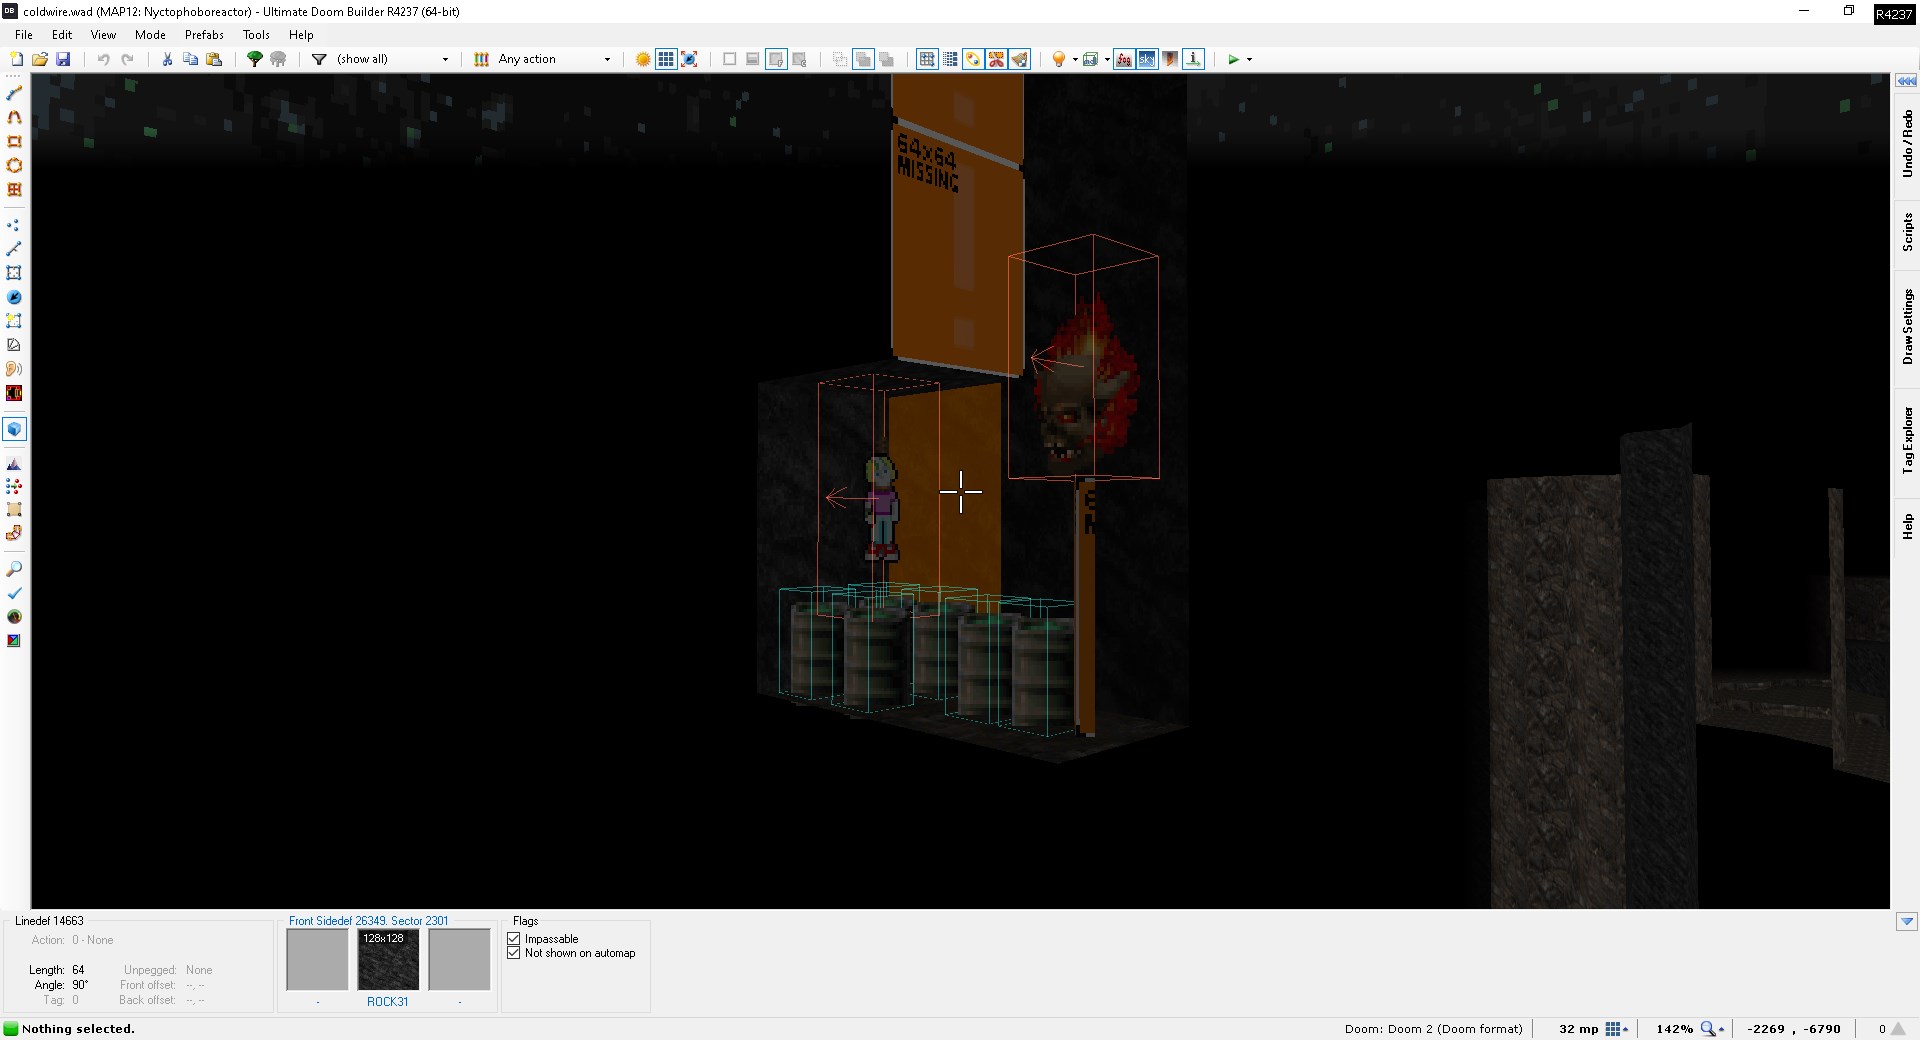Open the Undo / Redo side tab
This screenshot has height=1040, width=1920.
click(1907, 143)
